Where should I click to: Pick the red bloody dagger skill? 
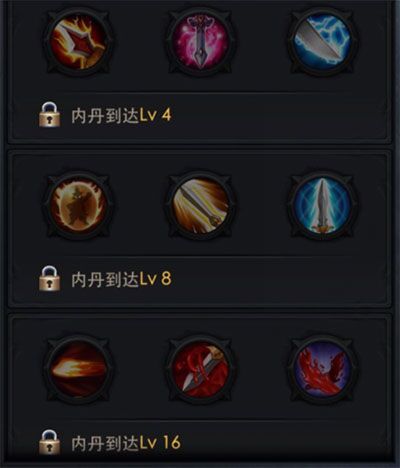click(x=200, y=369)
